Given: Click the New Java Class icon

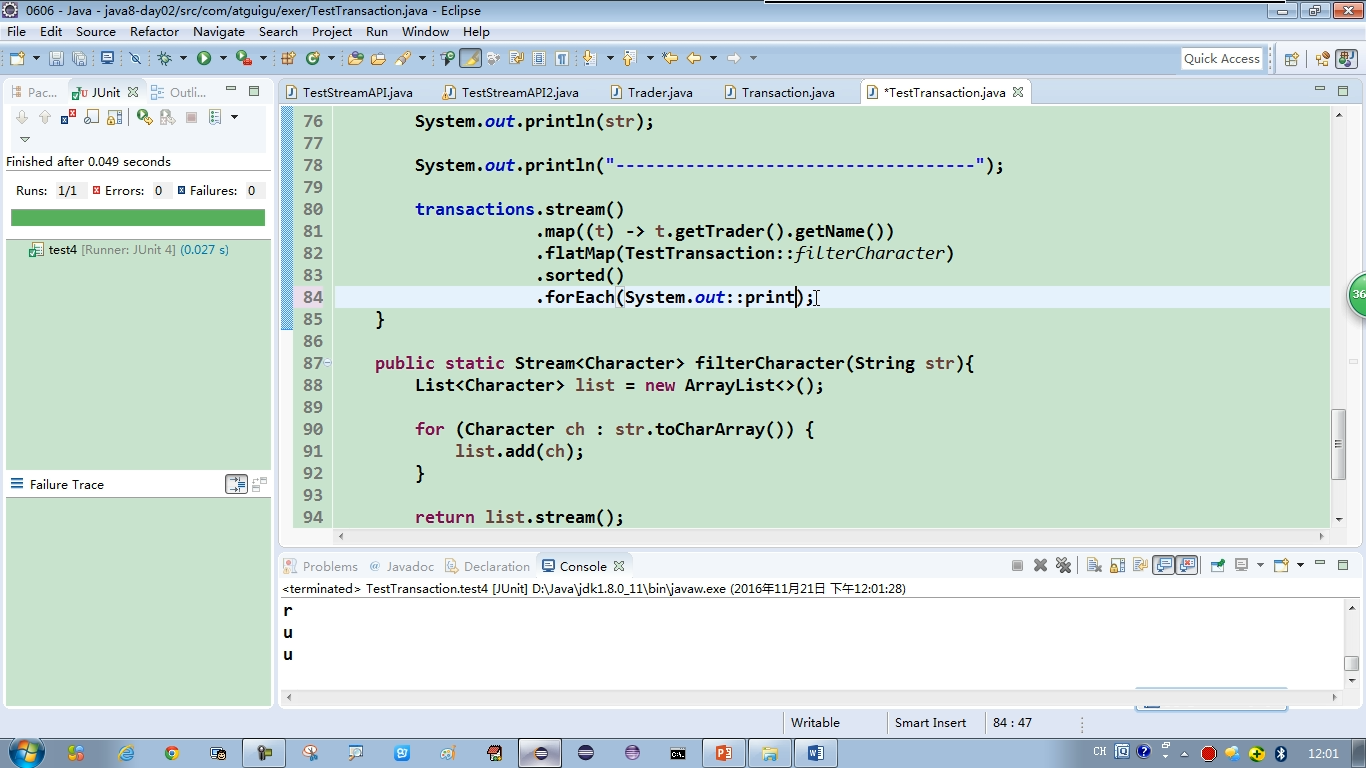Looking at the screenshot, I should point(312,58).
